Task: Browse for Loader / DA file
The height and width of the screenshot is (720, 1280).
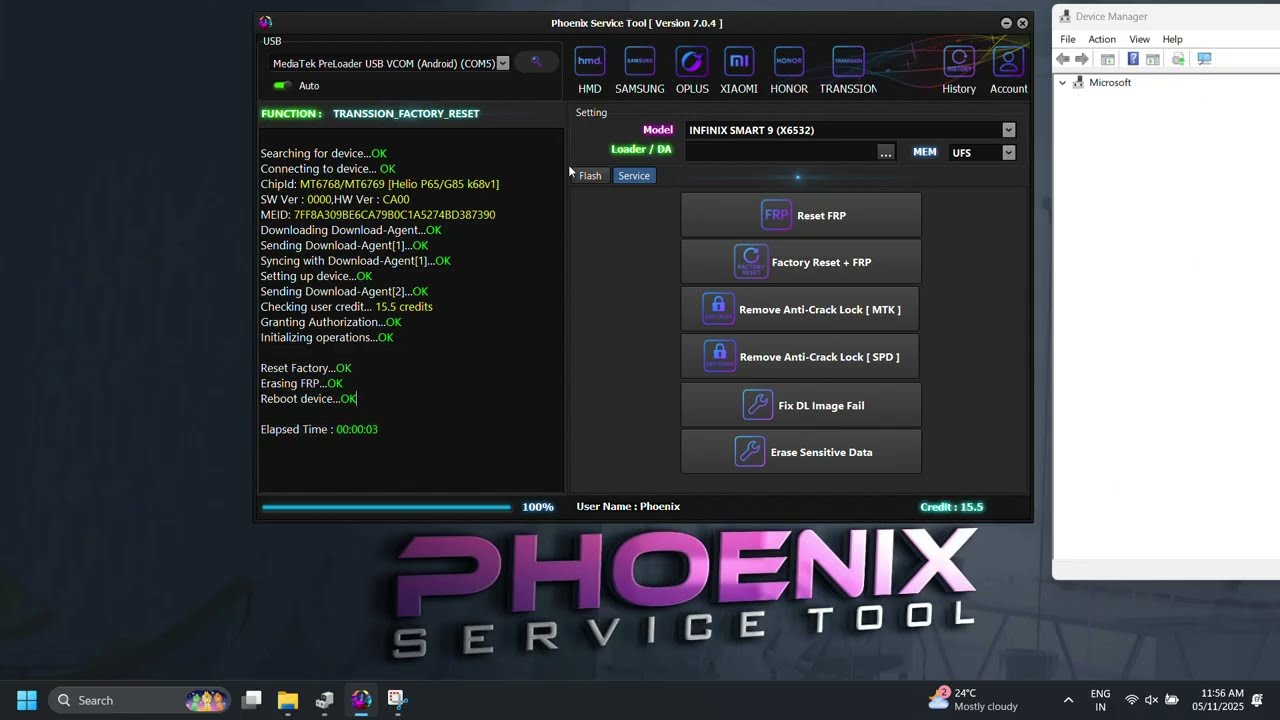Action: tap(886, 152)
